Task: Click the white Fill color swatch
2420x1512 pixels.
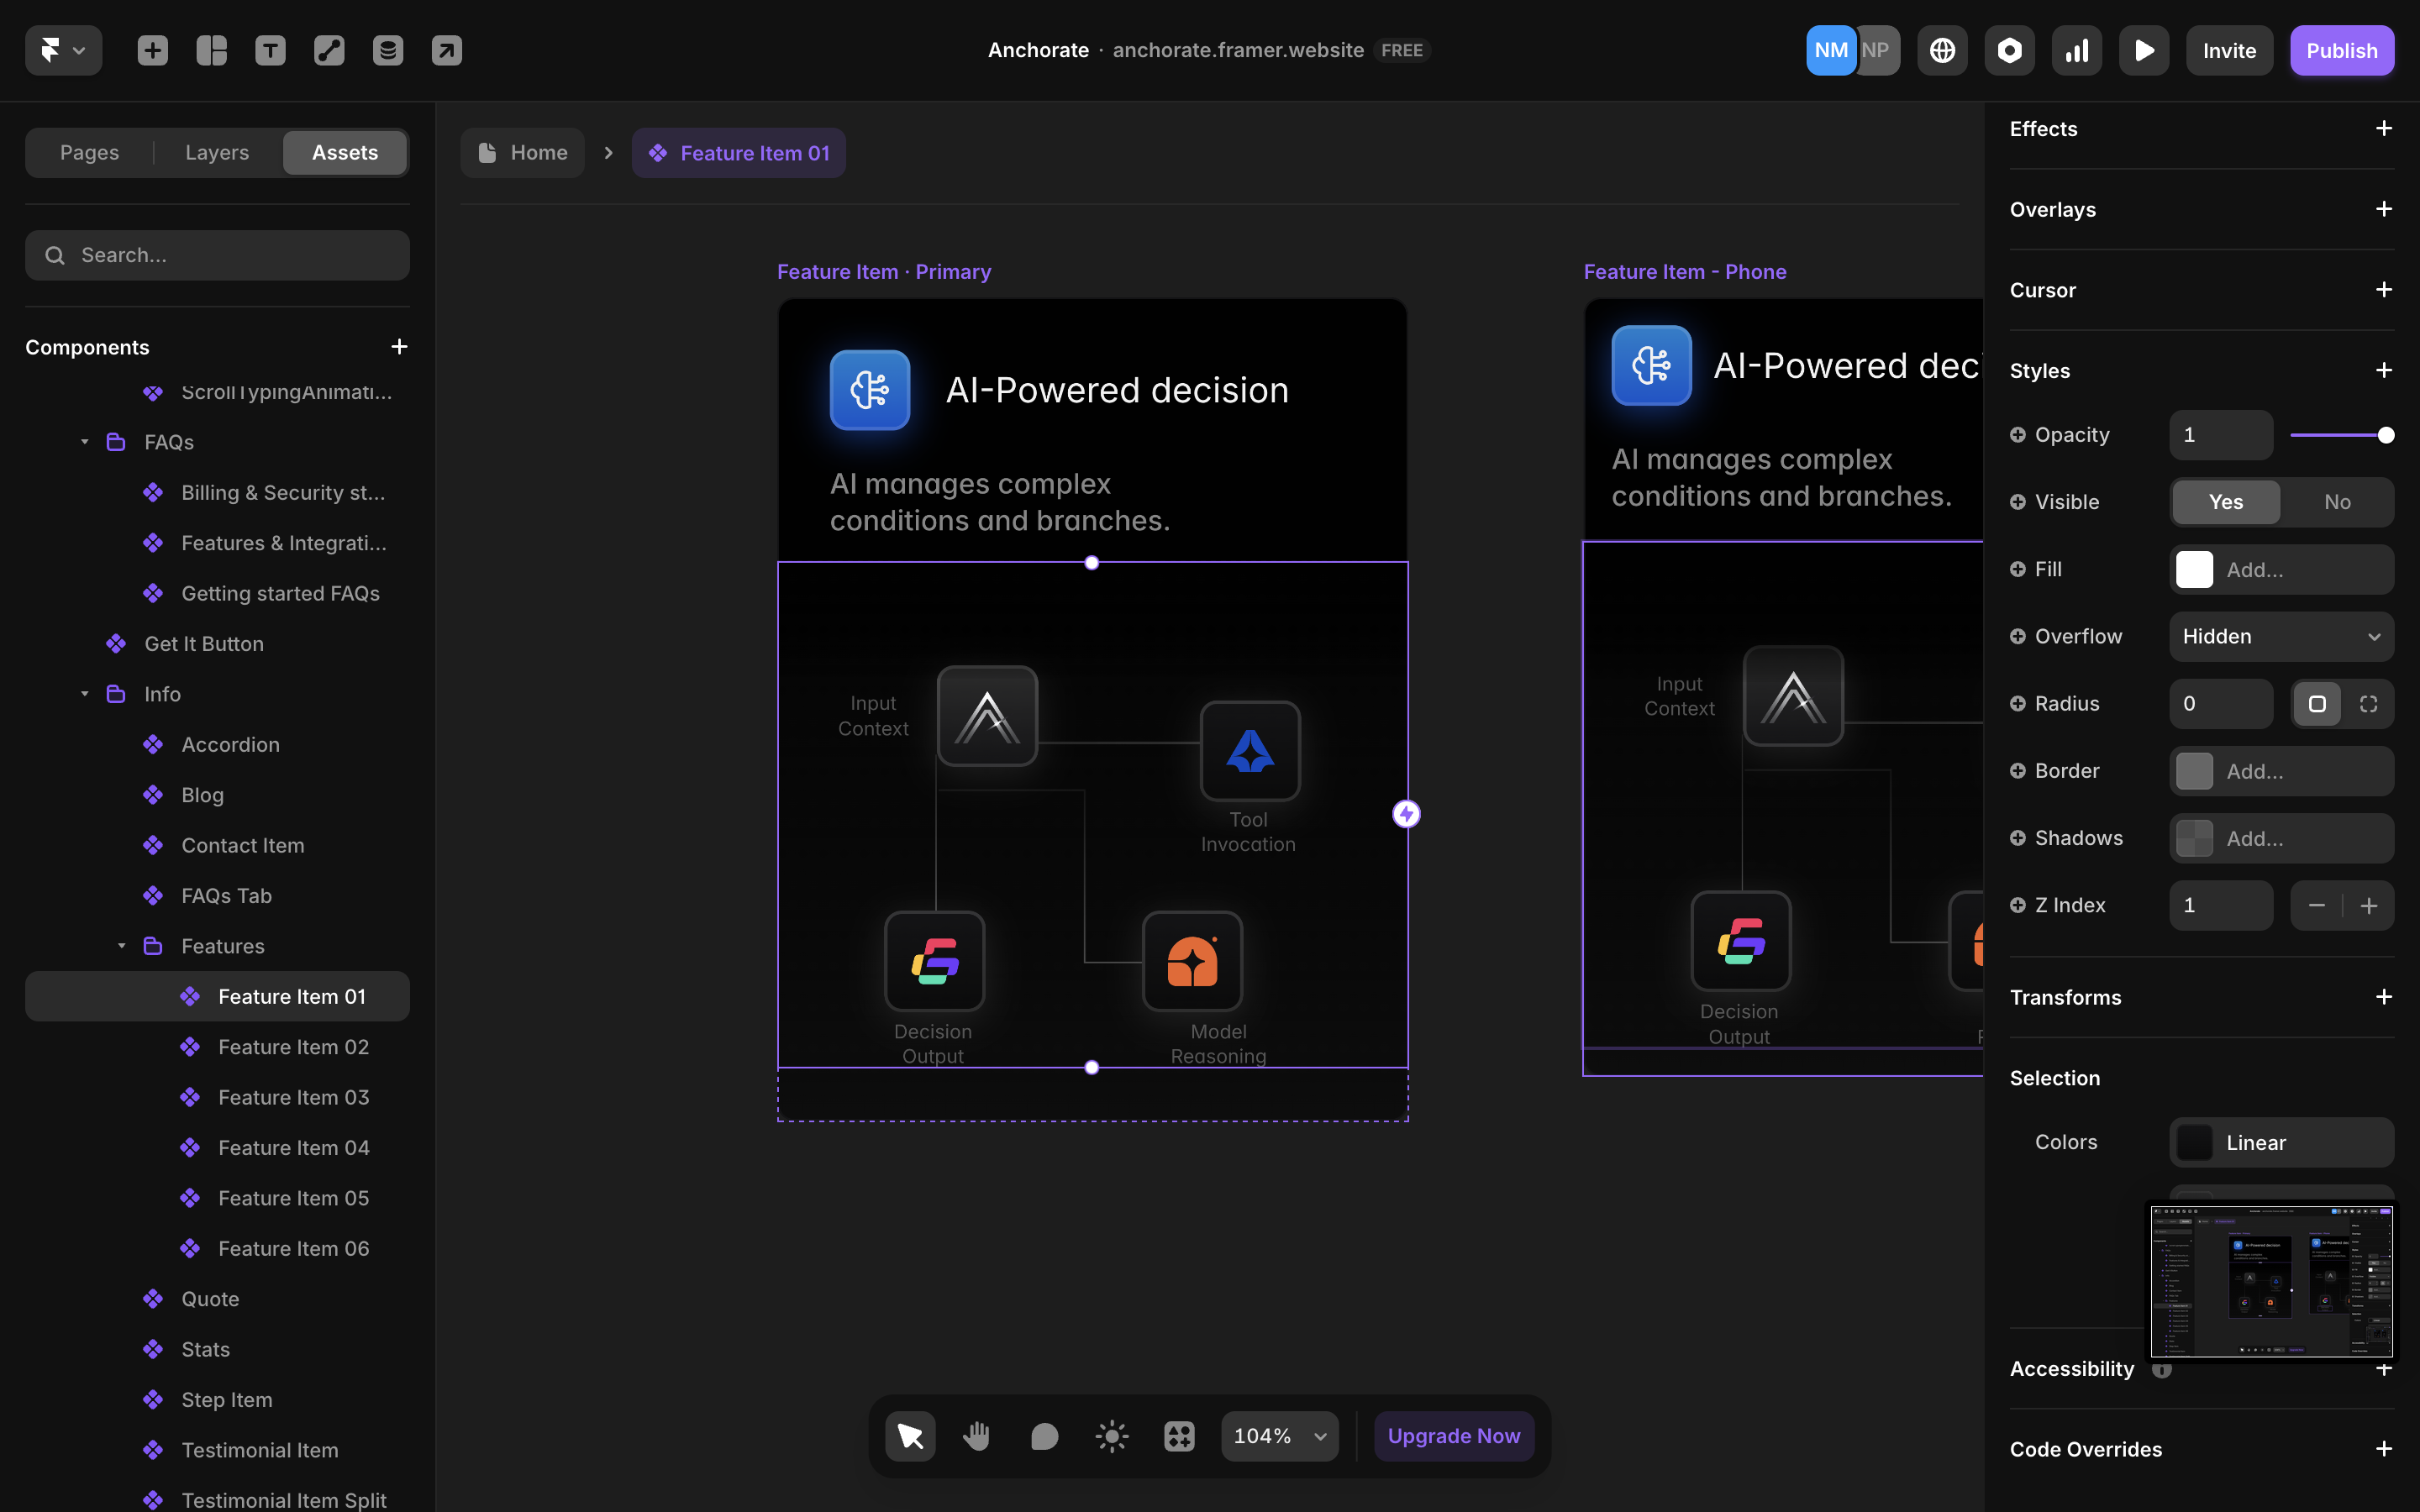Action: point(2194,570)
